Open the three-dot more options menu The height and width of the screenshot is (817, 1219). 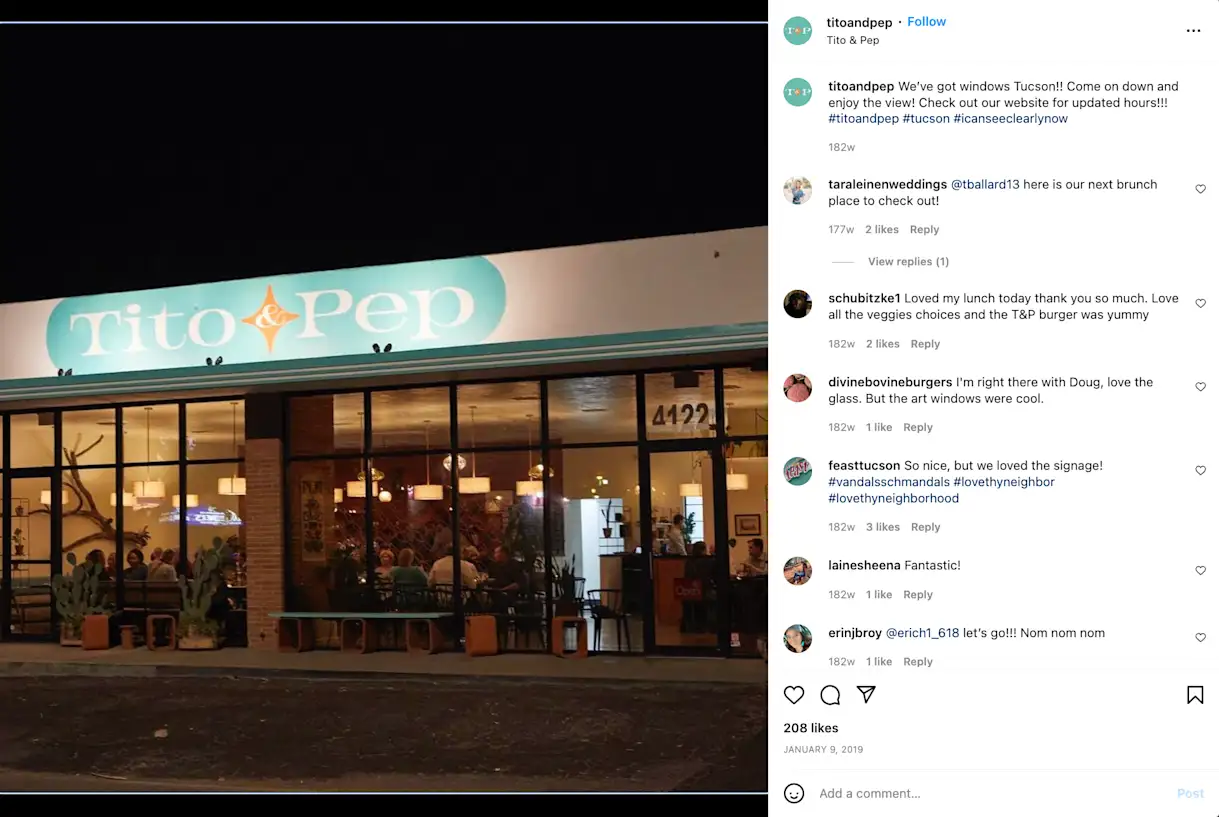click(x=1193, y=31)
